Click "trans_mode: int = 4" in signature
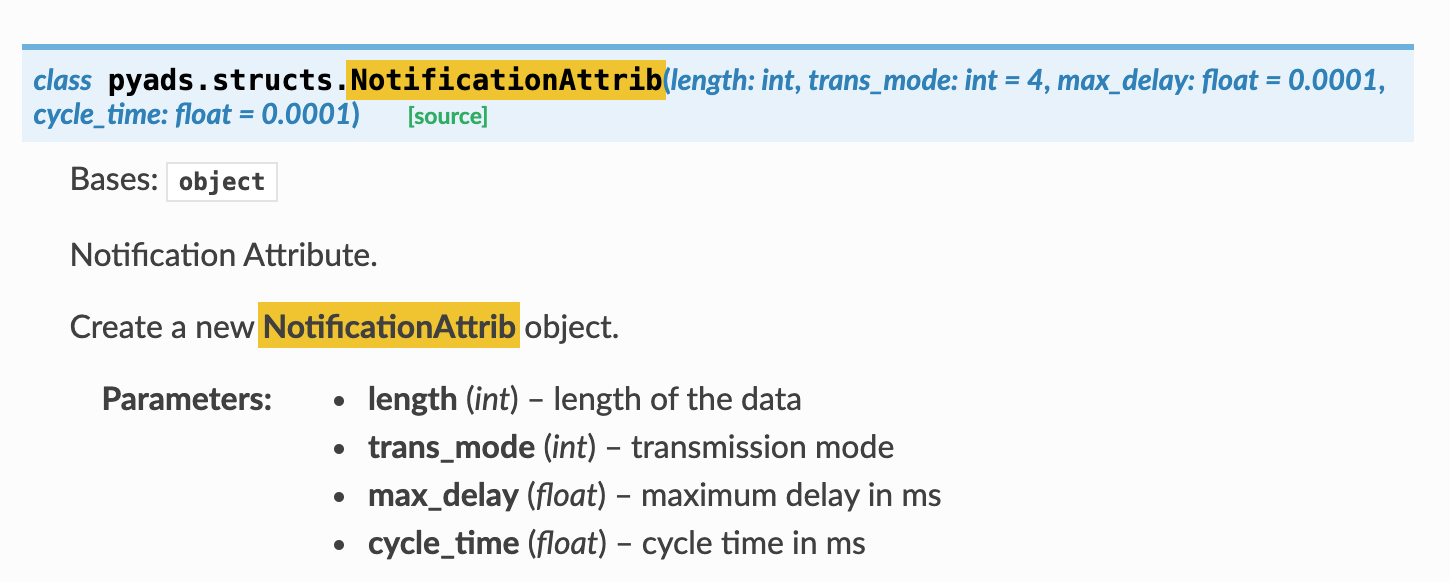This screenshot has height=582, width=1450. click(926, 80)
